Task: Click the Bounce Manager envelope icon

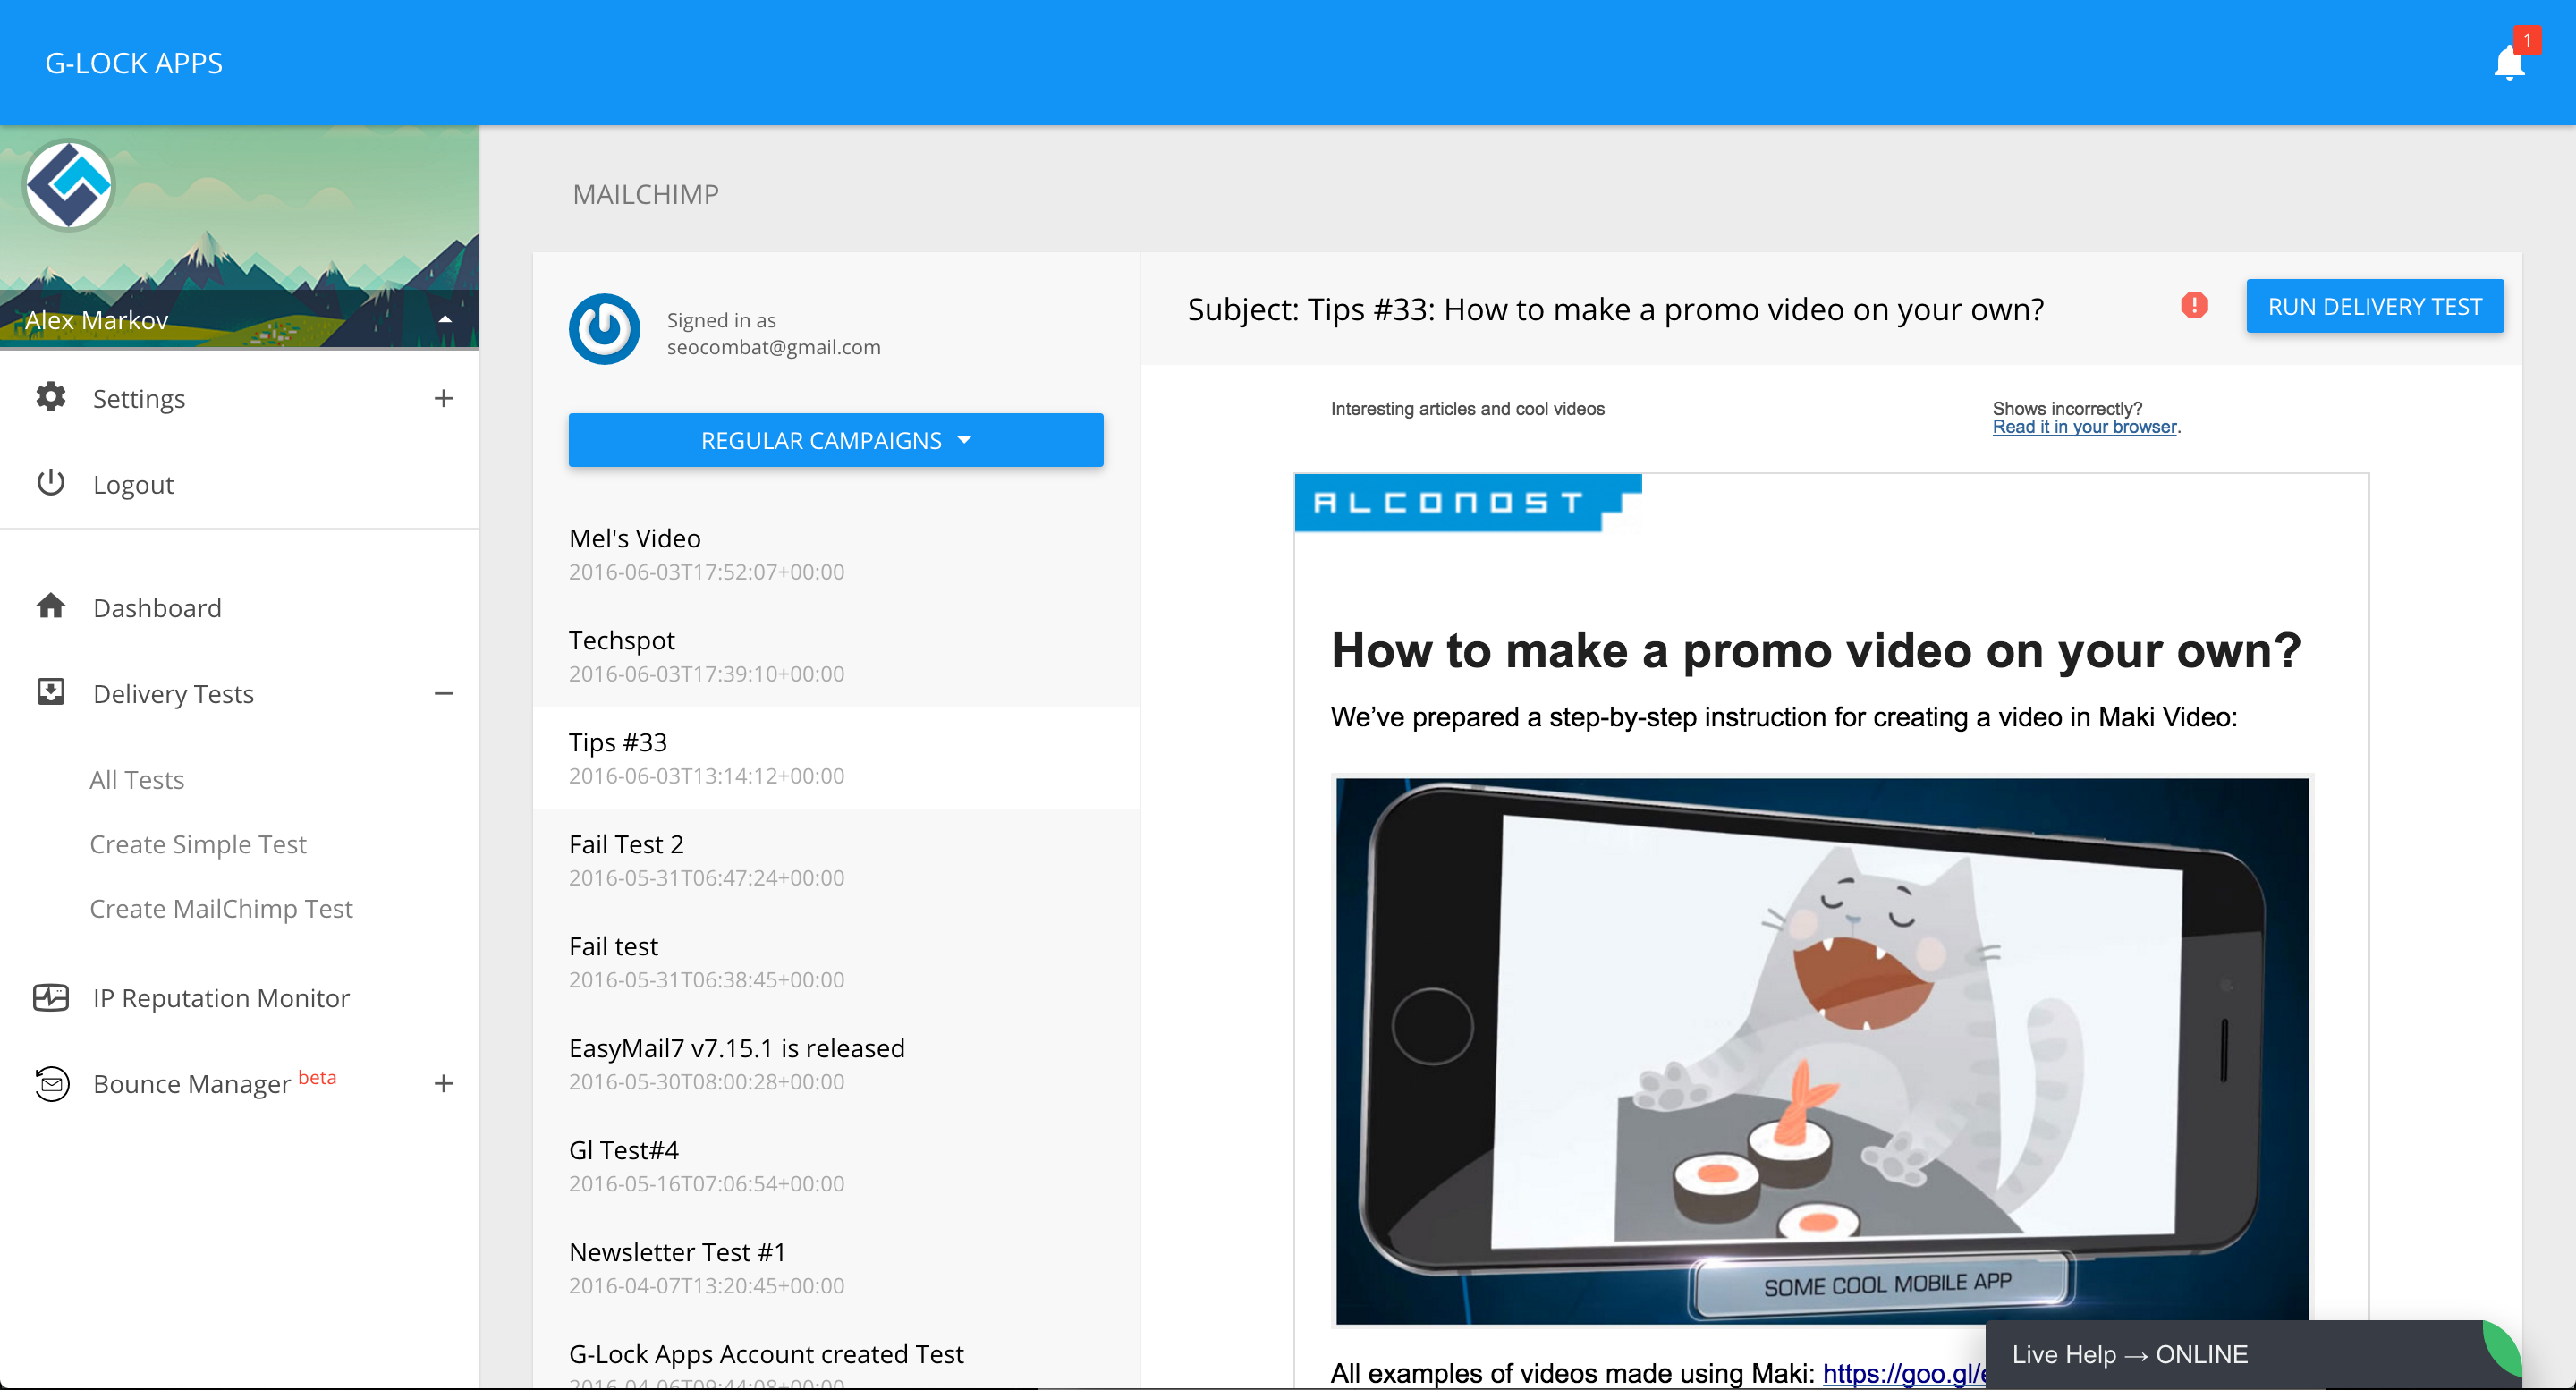Action: pos(51,1083)
